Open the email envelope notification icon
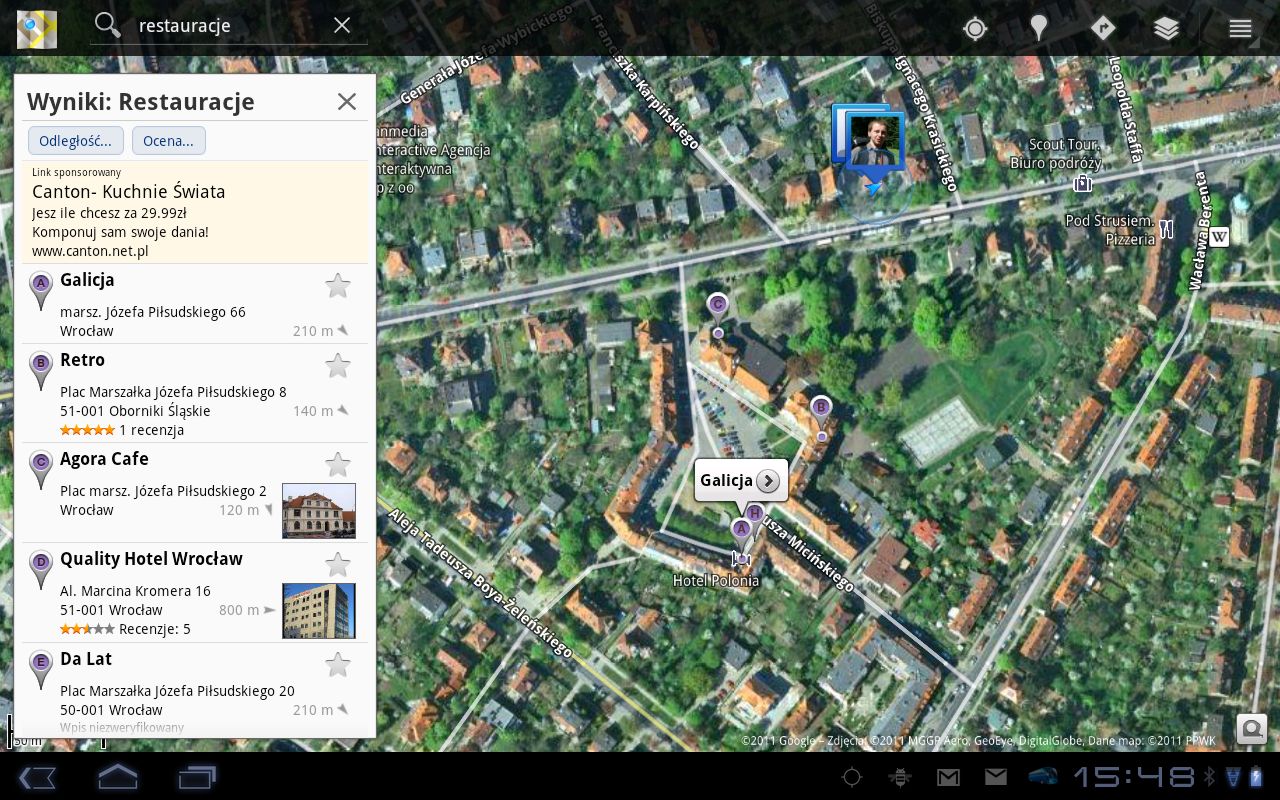The image size is (1280, 800). (x=995, y=777)
